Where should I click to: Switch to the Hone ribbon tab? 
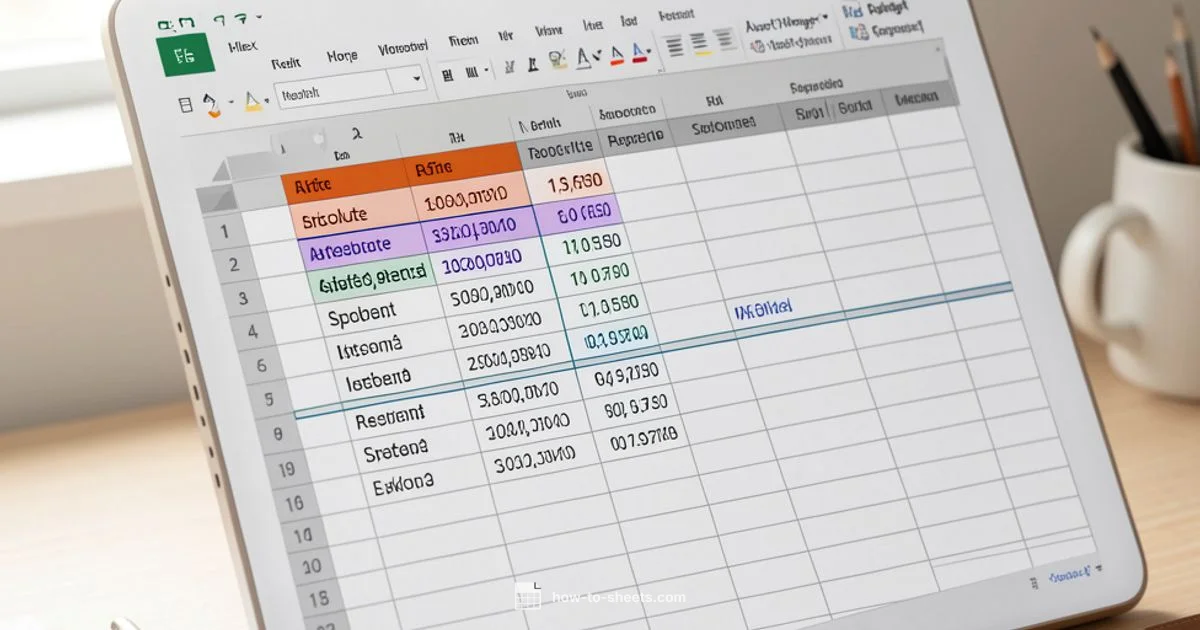[x=341, y=57]
